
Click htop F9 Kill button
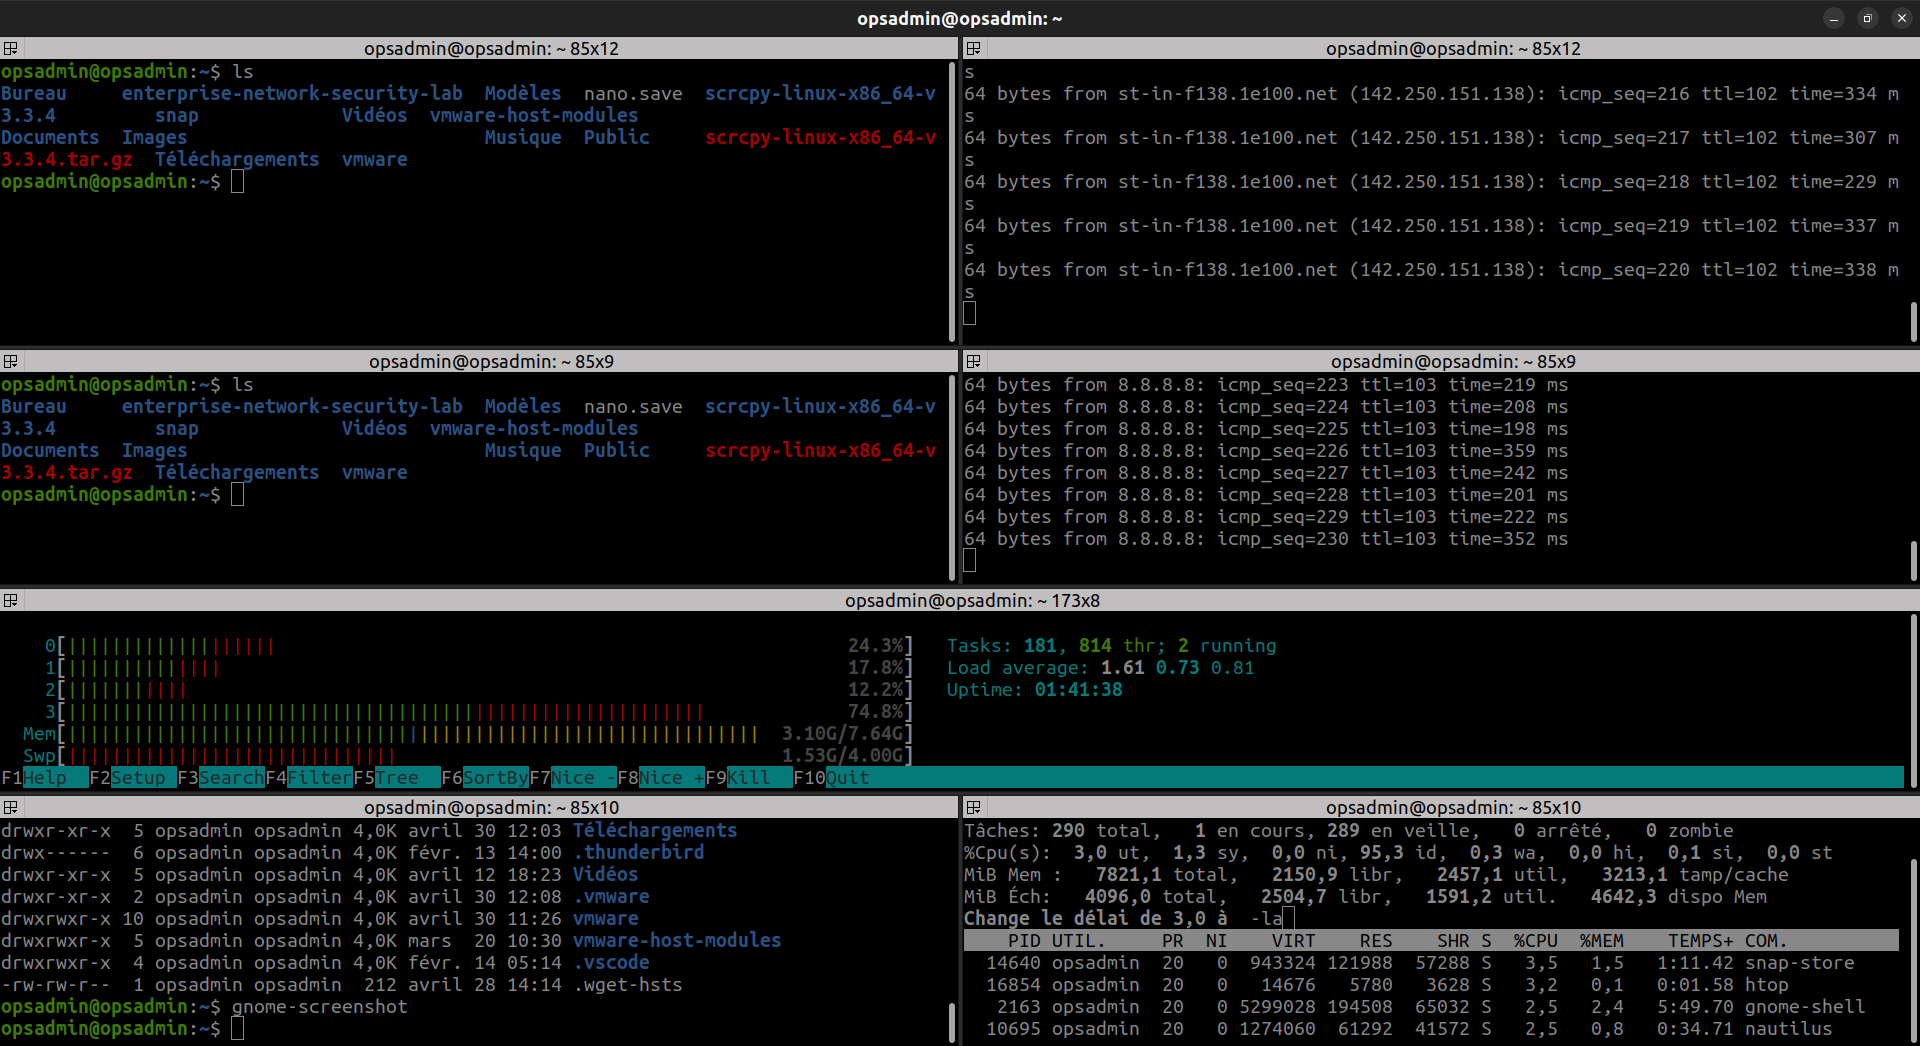pyautogui.click(x=748, y=777)
